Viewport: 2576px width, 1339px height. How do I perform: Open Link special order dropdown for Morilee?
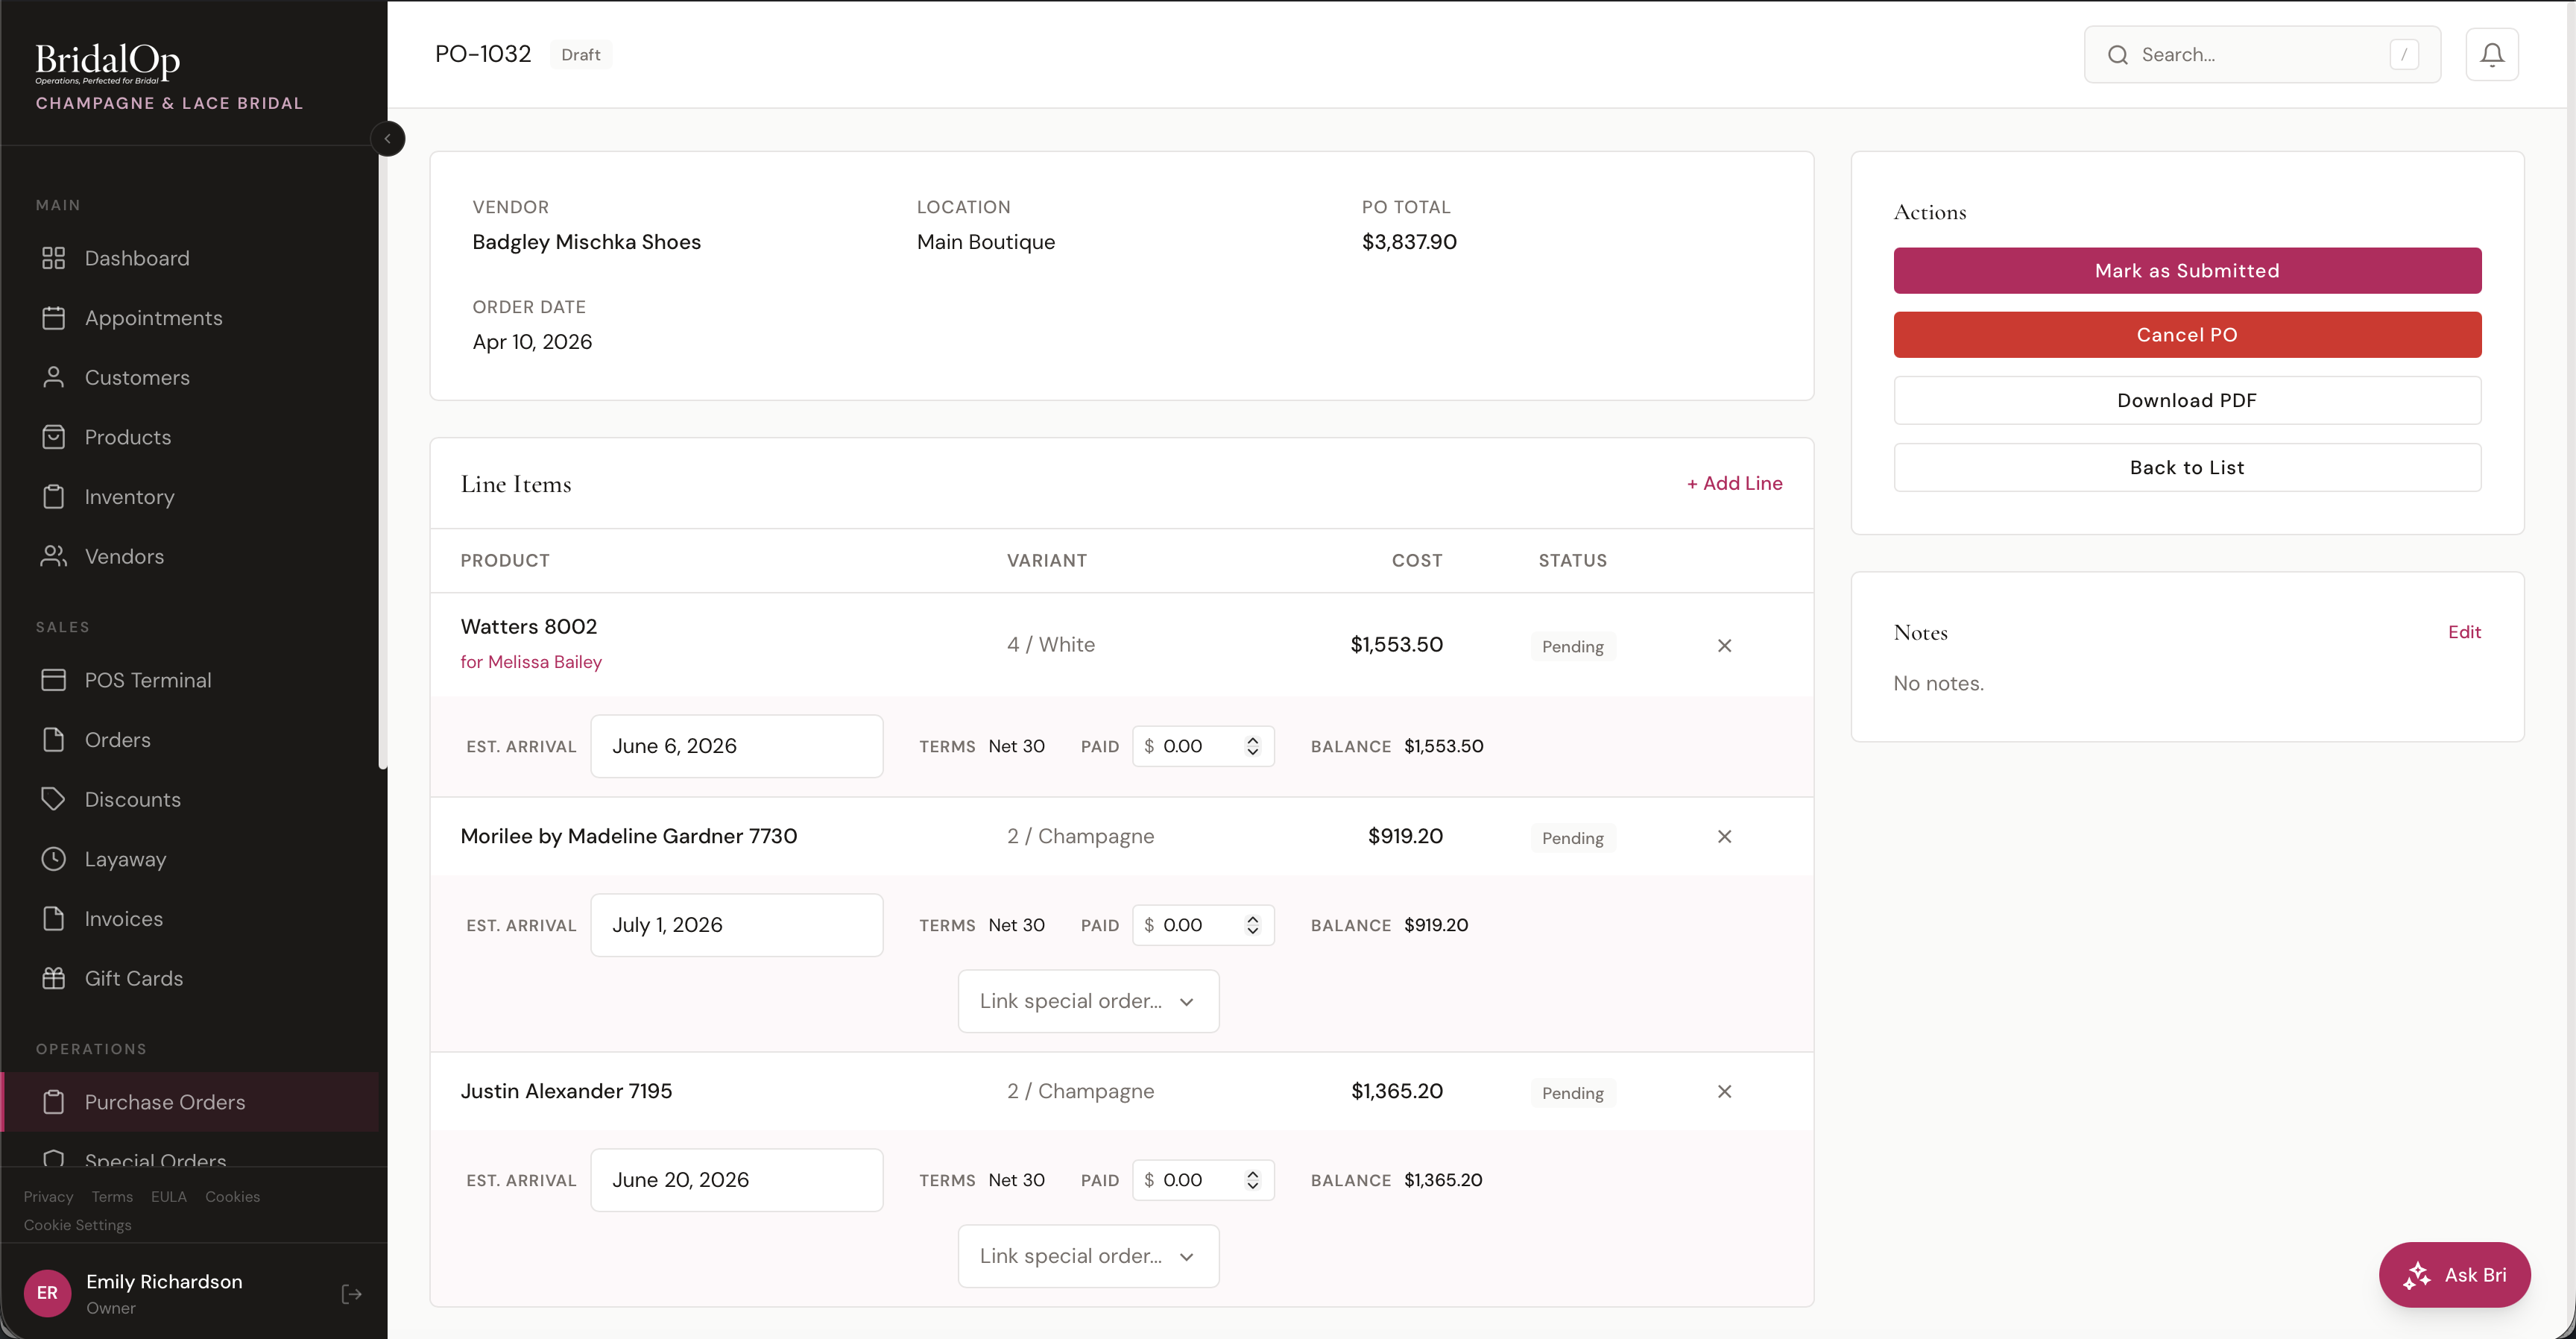[x=1088, y=1001]
